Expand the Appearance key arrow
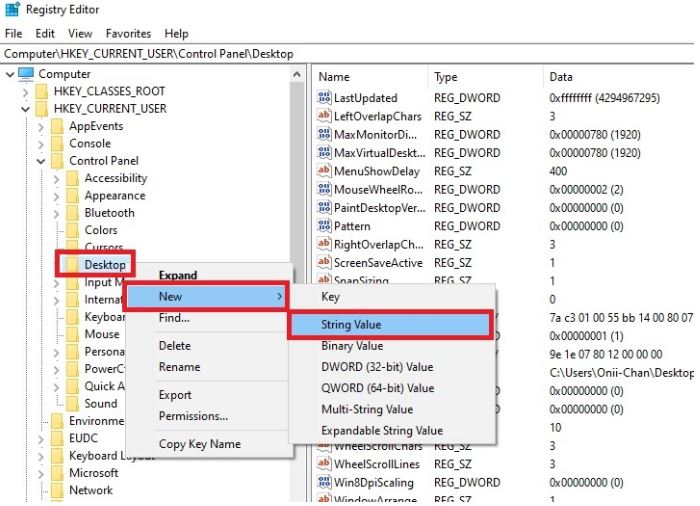 pyautogui.click(x=56, y=196)
